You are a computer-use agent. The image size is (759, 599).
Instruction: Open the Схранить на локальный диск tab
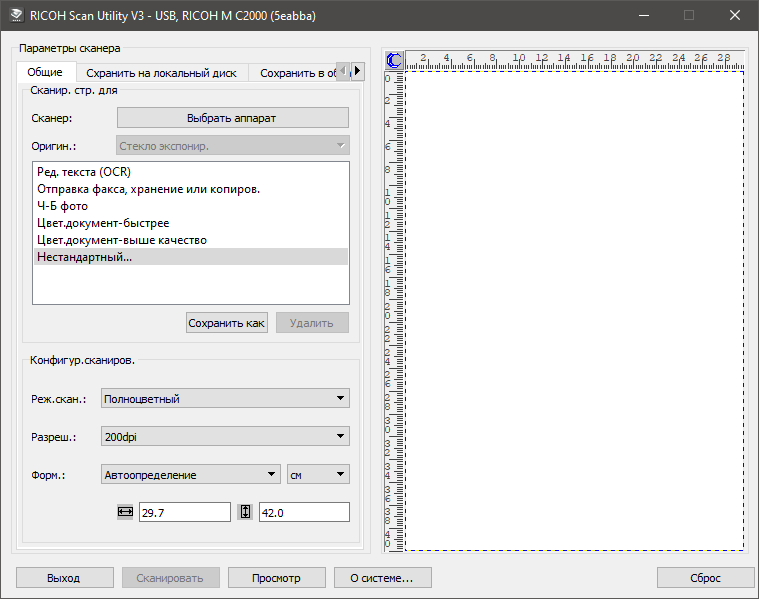[161, 73]
